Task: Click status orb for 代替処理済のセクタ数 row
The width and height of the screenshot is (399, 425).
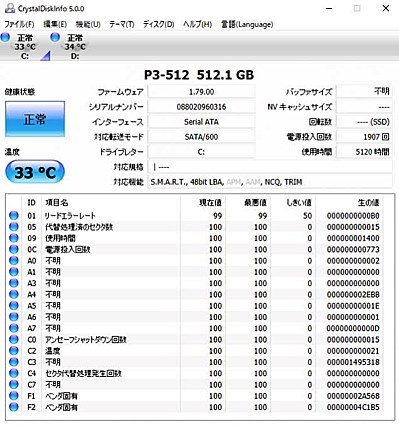Action: pos(14,227)
